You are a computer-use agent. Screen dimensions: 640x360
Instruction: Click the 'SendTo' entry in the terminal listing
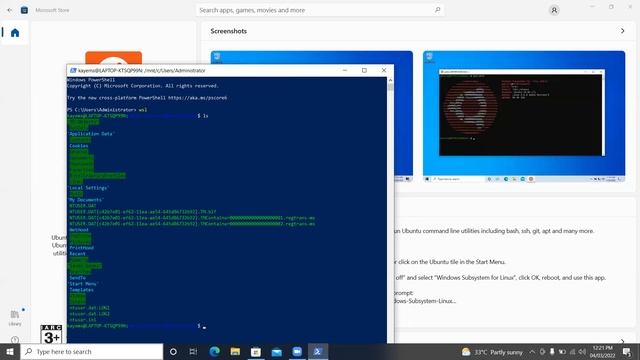point(78,278)
